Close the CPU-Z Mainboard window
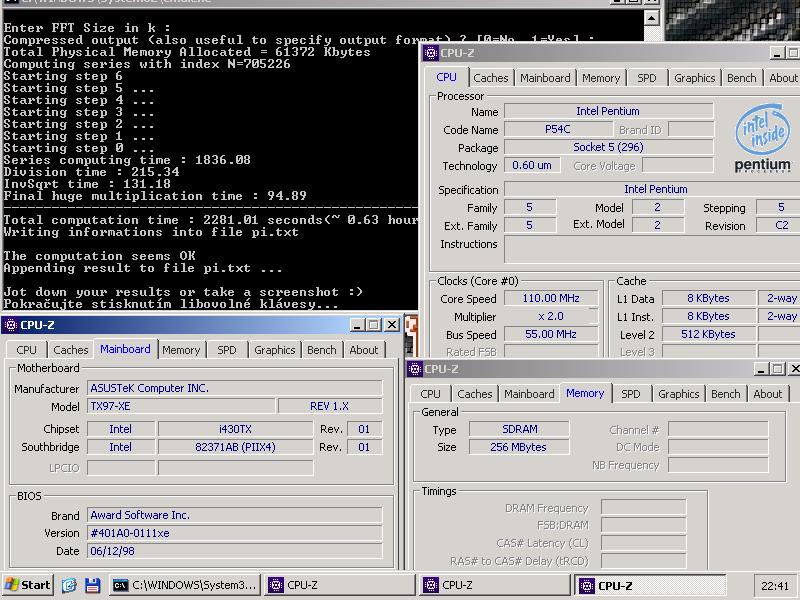Image resolution: width=800 pixels, height=600 pixels. coord(391,325)
